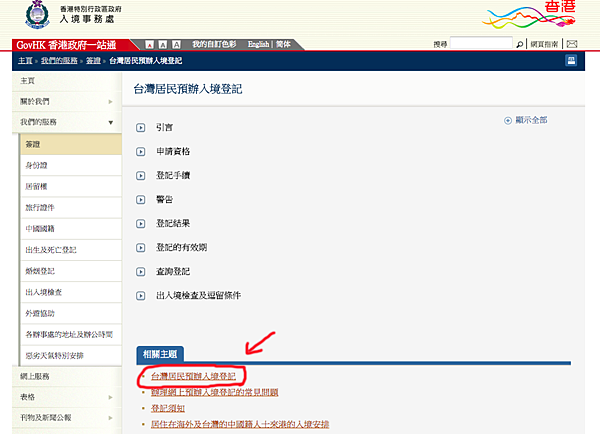
Task: Open the Brand Hong Kong dragon logo
Action: [530, 15]
